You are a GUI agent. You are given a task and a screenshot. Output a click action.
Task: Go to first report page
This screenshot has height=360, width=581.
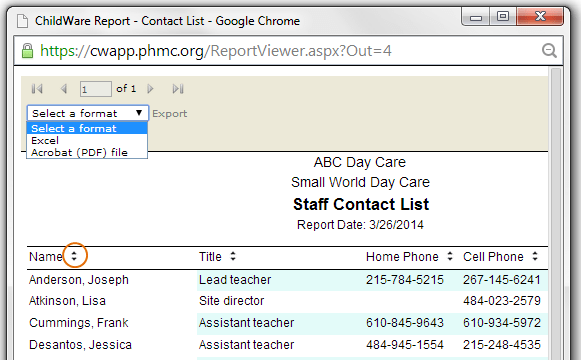pyautogui.click(x=37, y=89)
